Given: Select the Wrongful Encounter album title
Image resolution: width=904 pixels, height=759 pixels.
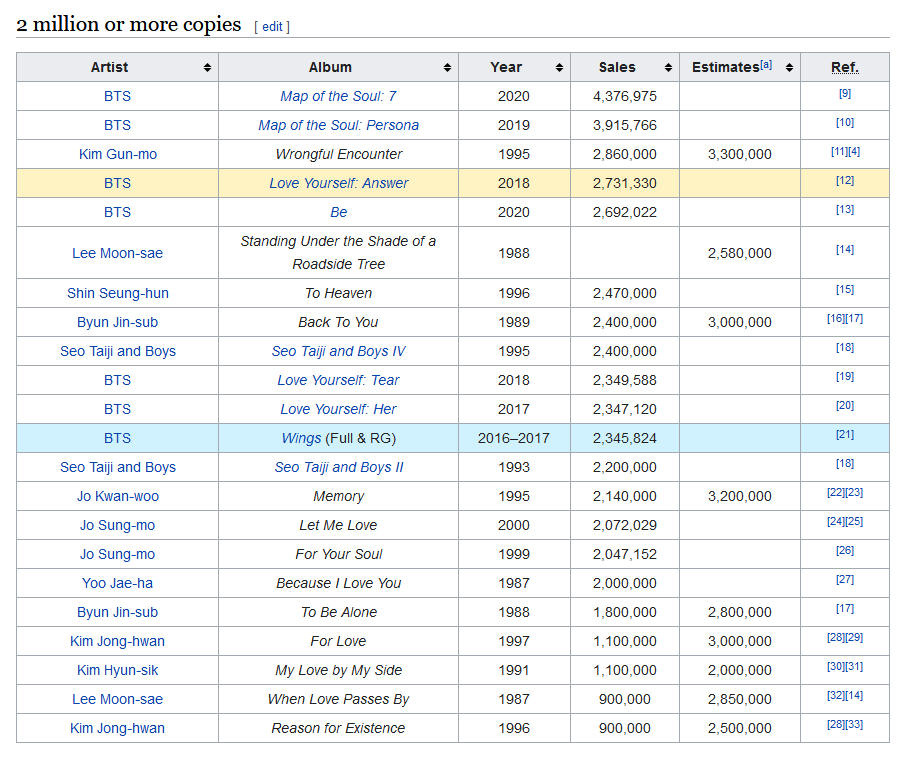Looking at the screenshot, I should (338, 154).
